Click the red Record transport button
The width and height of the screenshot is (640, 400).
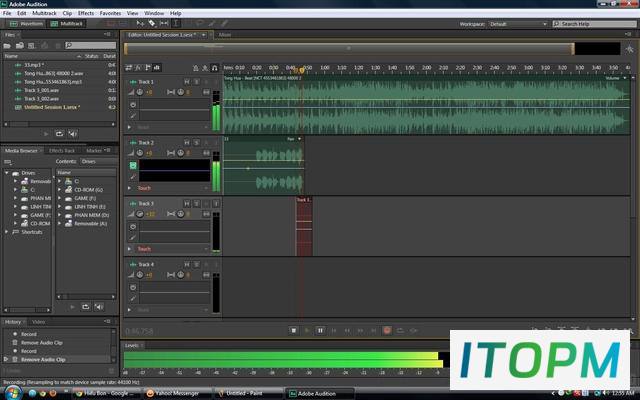tap(387, 330)
